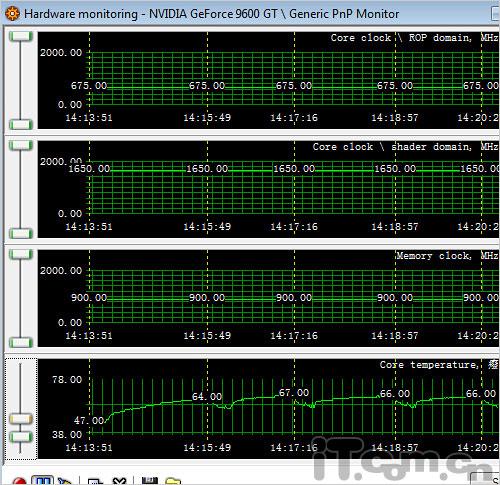Click the Hardware monitoring window title text
This screenshot has width=500, height=485.
(x=212, y=14)
